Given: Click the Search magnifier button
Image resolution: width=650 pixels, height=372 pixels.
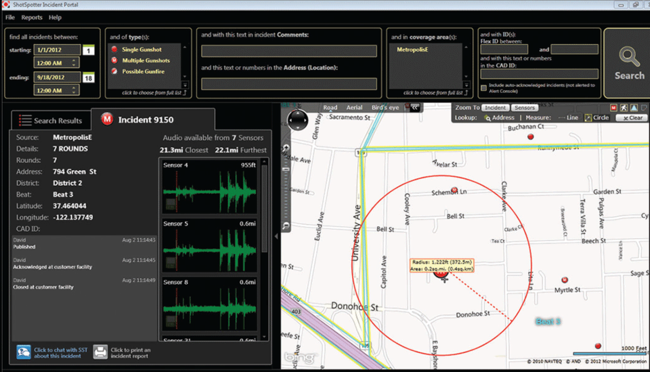Looking at the screenshot, I should pyautogui.click(x=629, y=63).
